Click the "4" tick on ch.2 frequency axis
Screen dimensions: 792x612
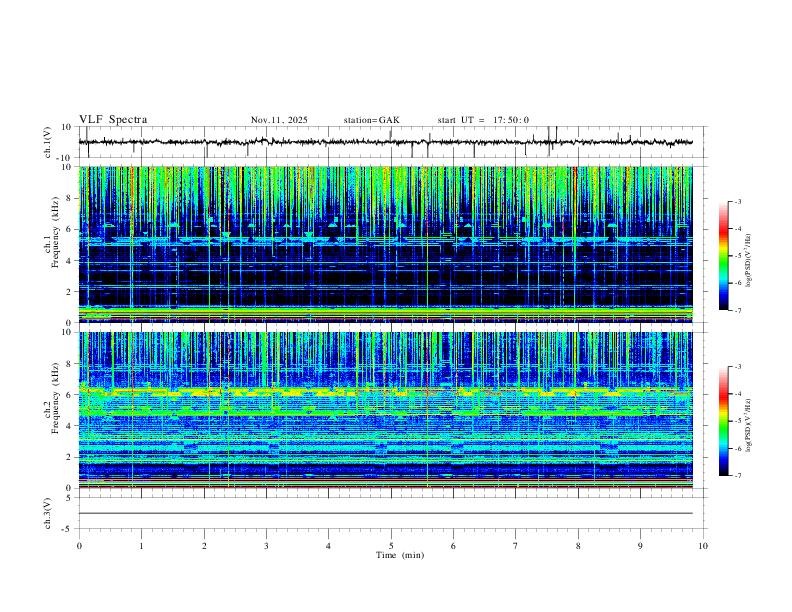[69, 426]
